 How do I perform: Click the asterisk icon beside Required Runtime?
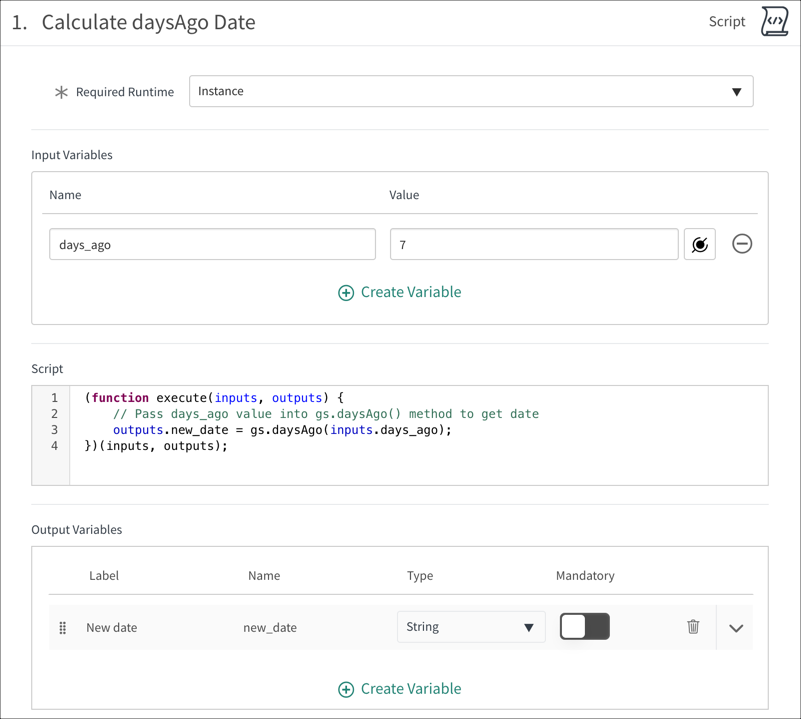(x=61, y=91)
